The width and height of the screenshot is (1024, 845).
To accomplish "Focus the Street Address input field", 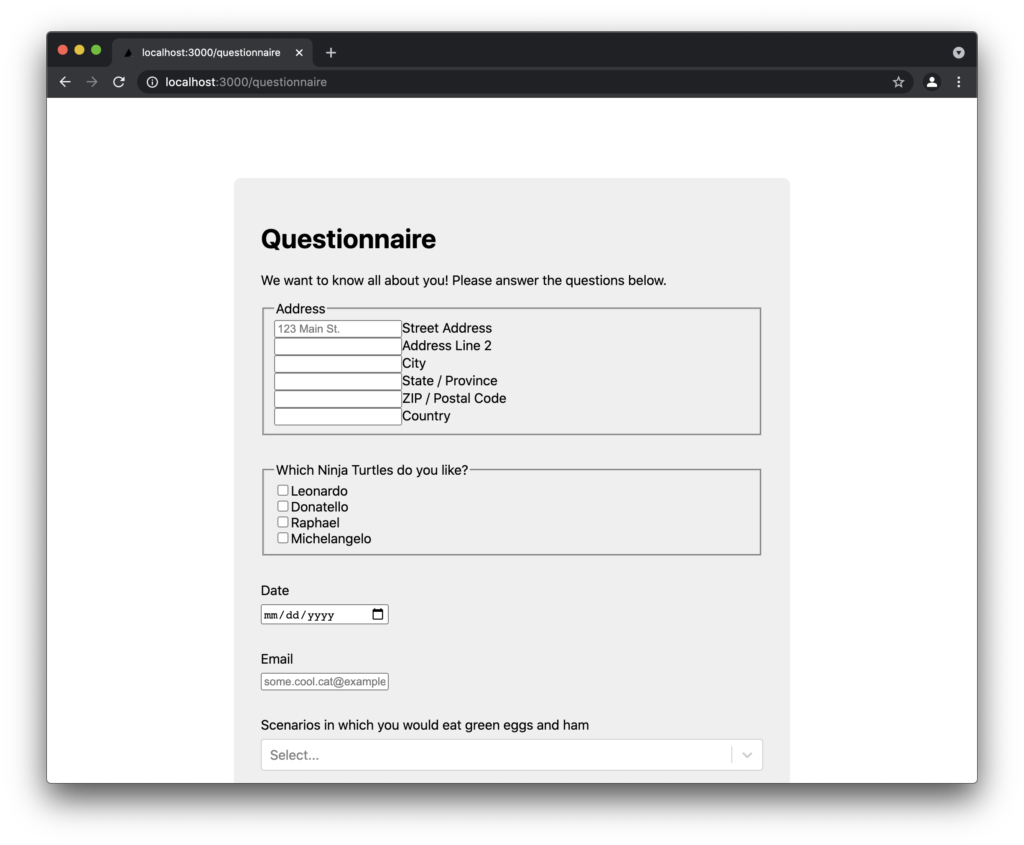I will click(338, 329).
